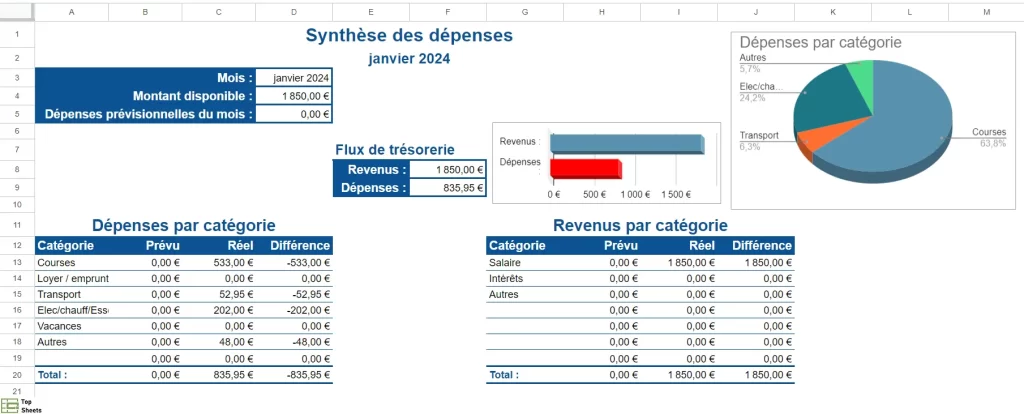Select the 'Vacances' category cell

tap(72, 325)
